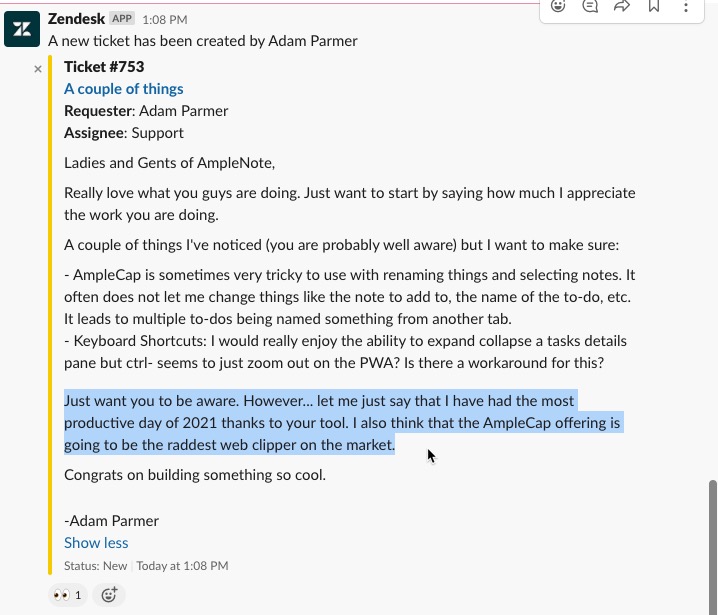Click the 'Today at 1:08 PM' footer
Image resolution: width=718 pixels, height=615 pixels.
tap(182, 566)
